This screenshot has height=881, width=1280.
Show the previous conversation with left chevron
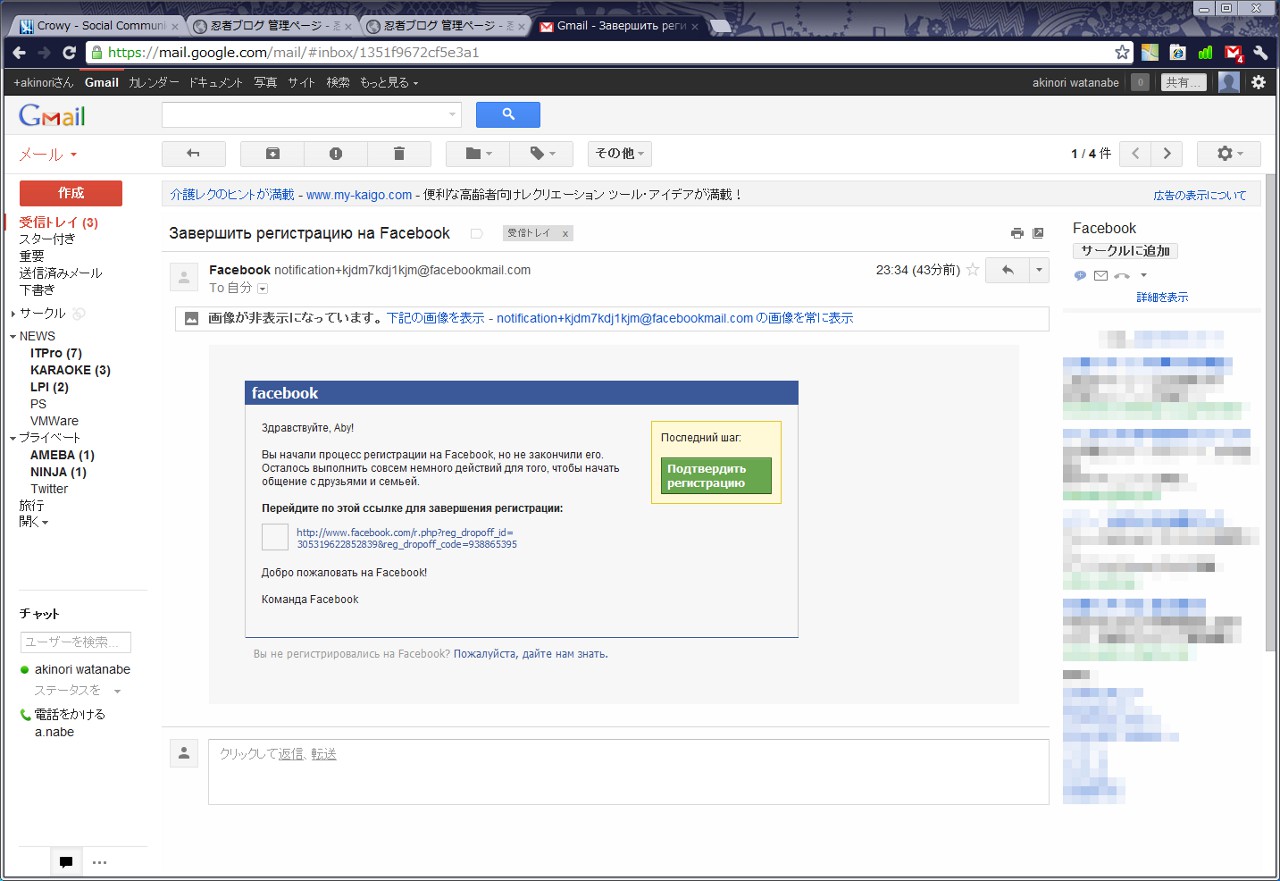[x=1135, y=154]
